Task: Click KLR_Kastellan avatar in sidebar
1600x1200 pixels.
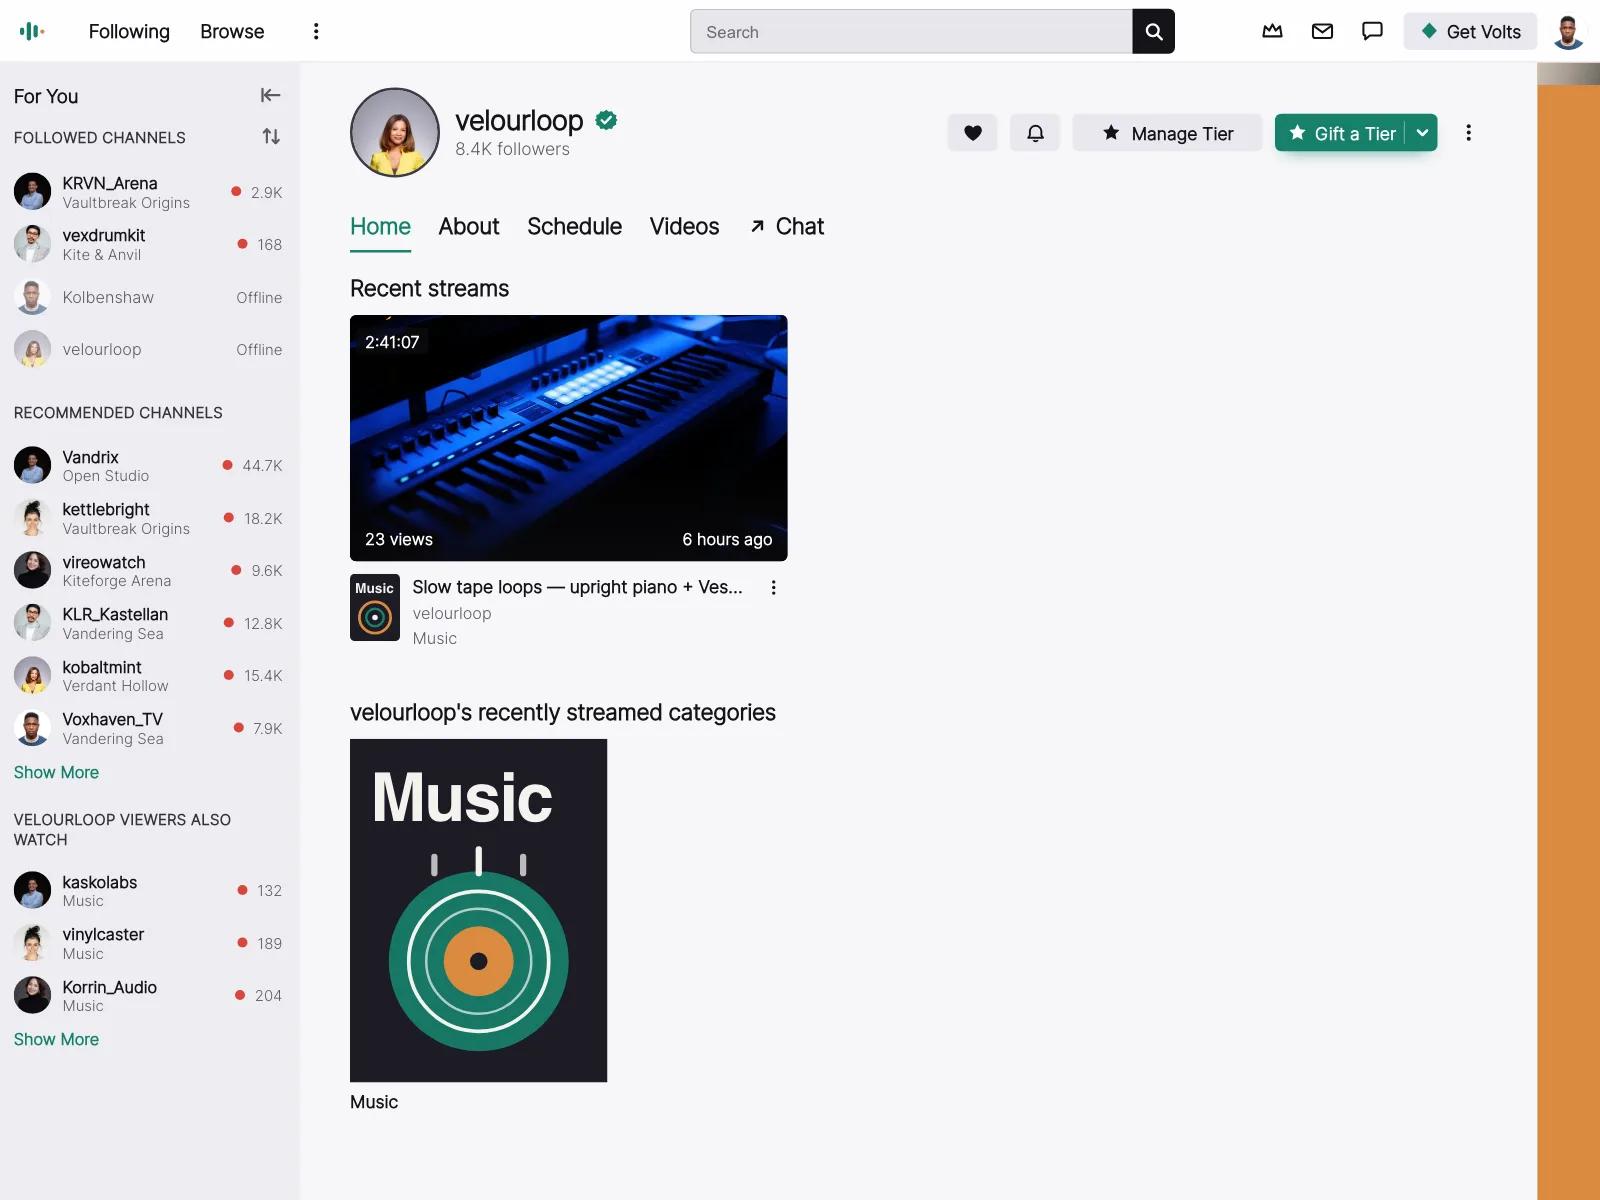Action: [x=32, y=623]
